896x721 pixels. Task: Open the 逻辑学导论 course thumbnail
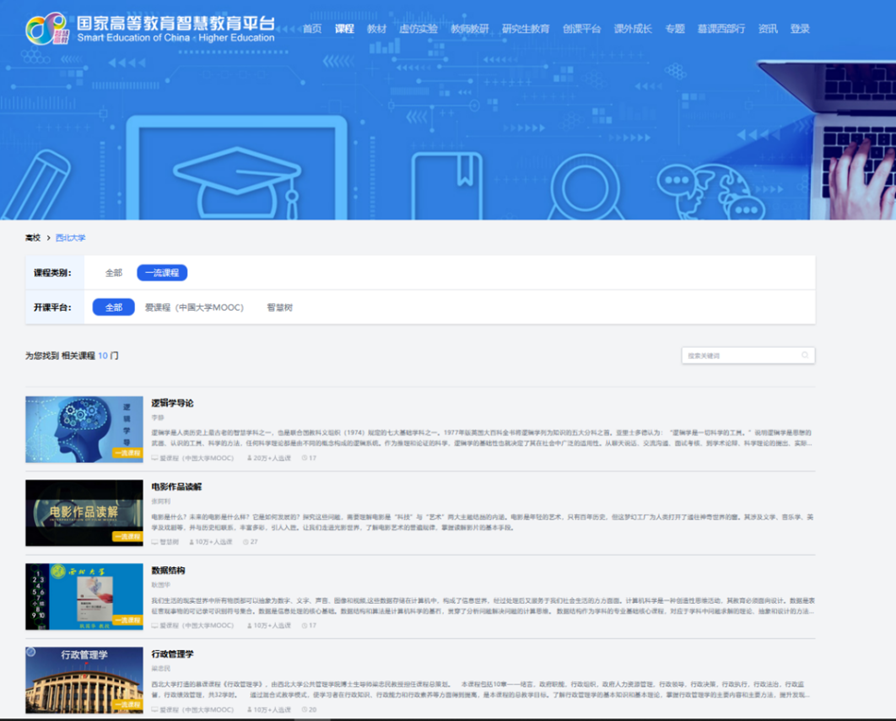point(84,429)
